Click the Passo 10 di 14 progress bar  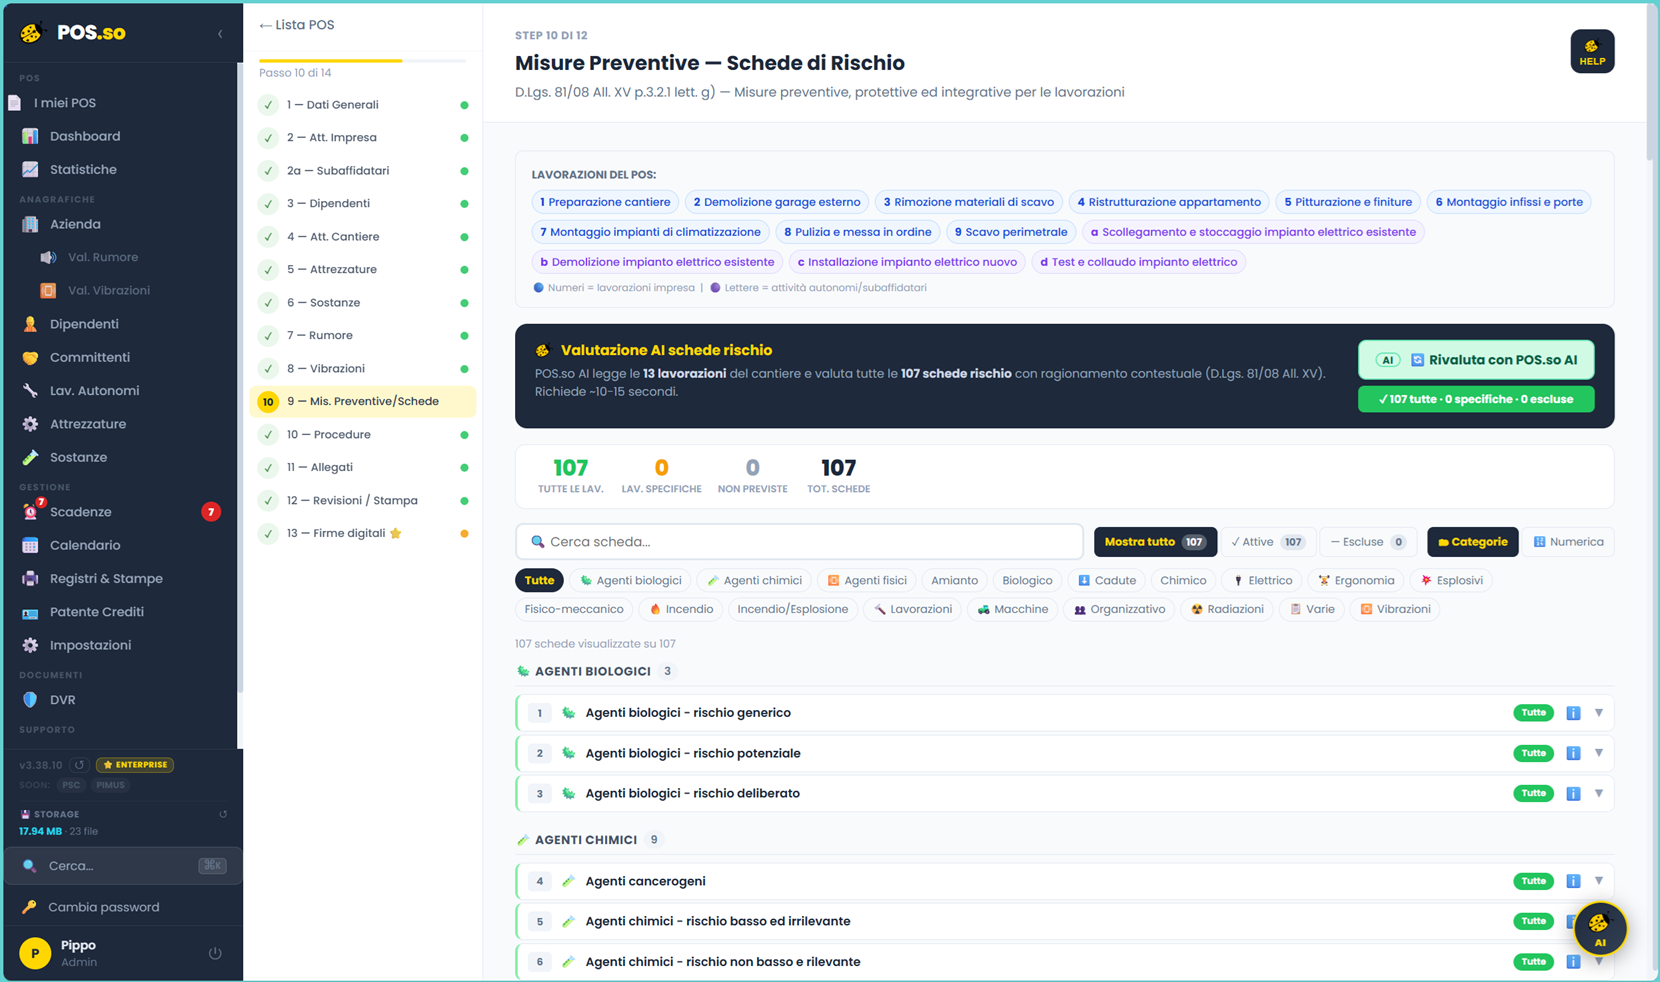pyautogui.click(x=363, y=61)
